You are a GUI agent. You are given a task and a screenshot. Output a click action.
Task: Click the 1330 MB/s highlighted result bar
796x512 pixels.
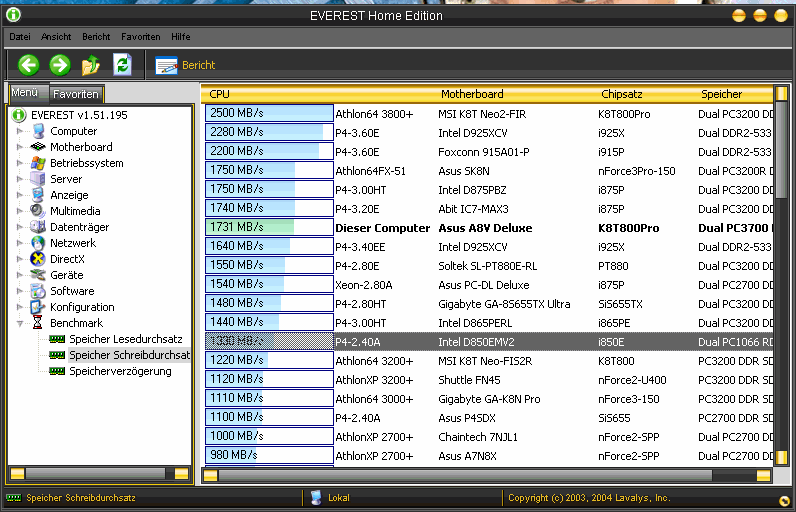tap(269, 341)
